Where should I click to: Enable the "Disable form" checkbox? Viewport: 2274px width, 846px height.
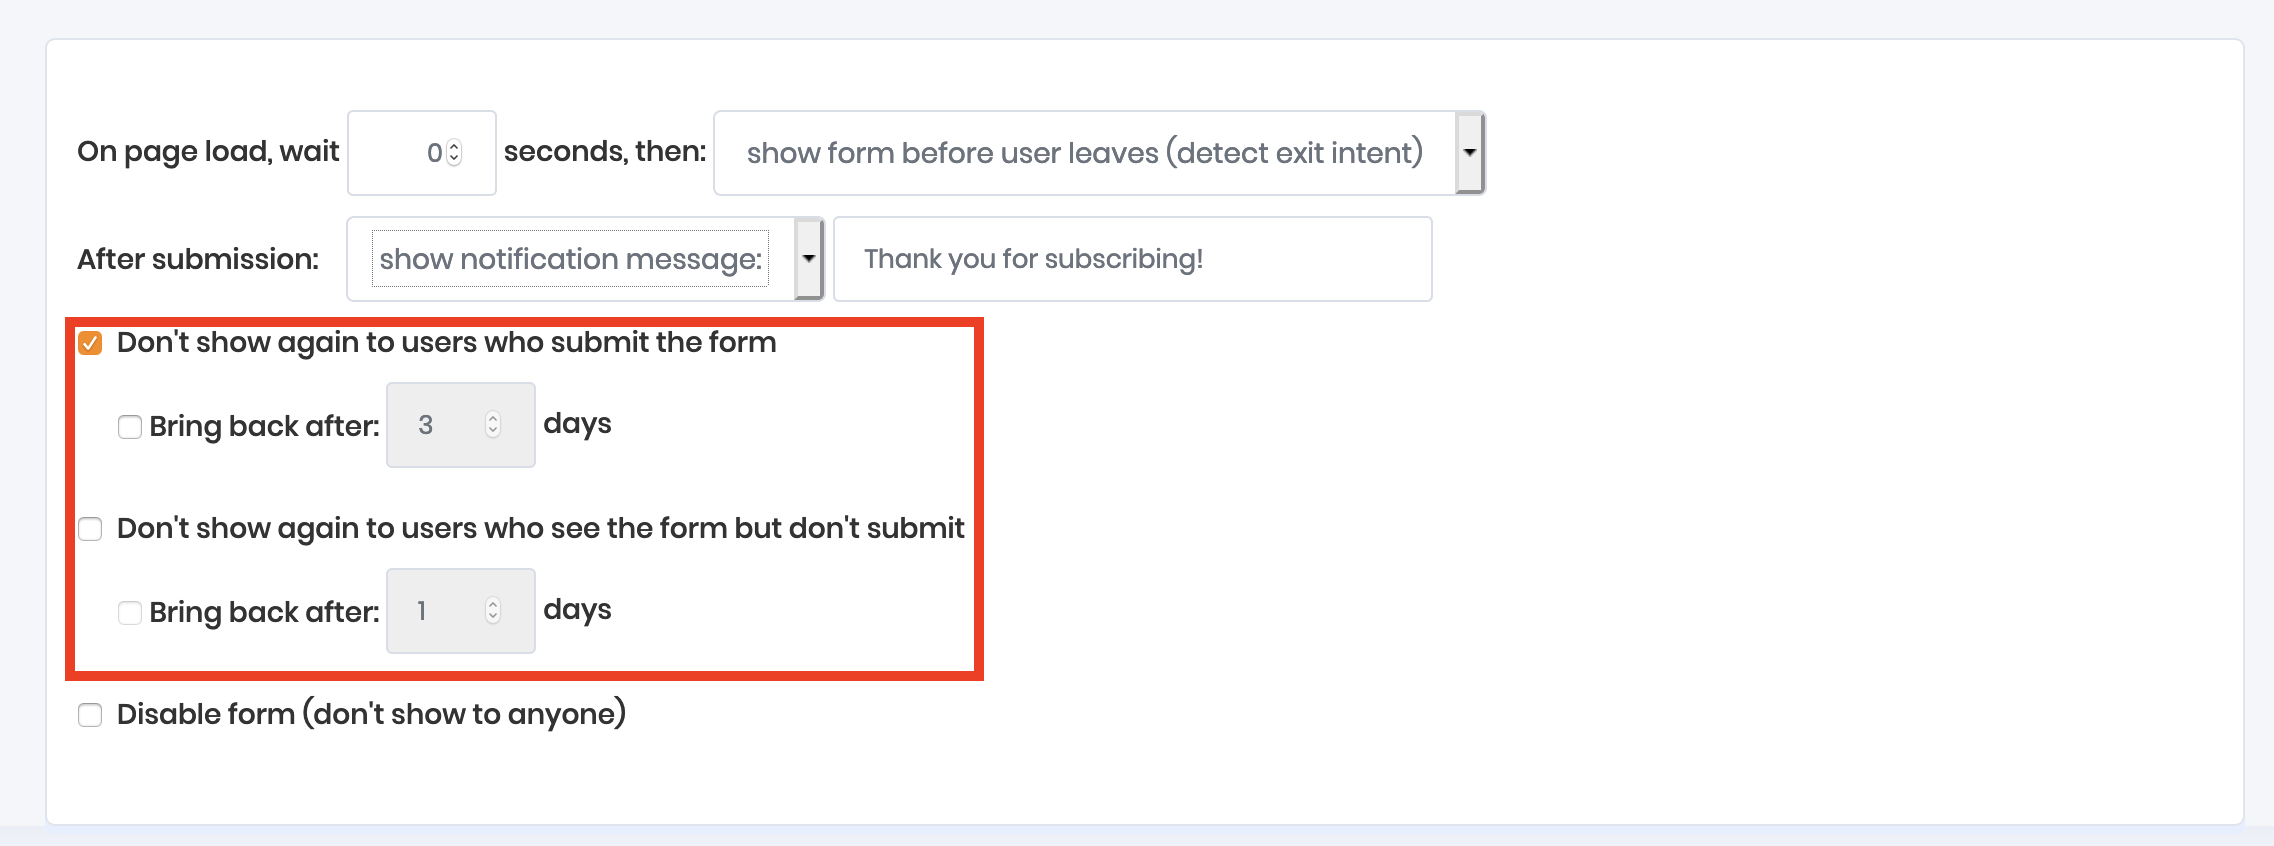(x=90, y=715)
